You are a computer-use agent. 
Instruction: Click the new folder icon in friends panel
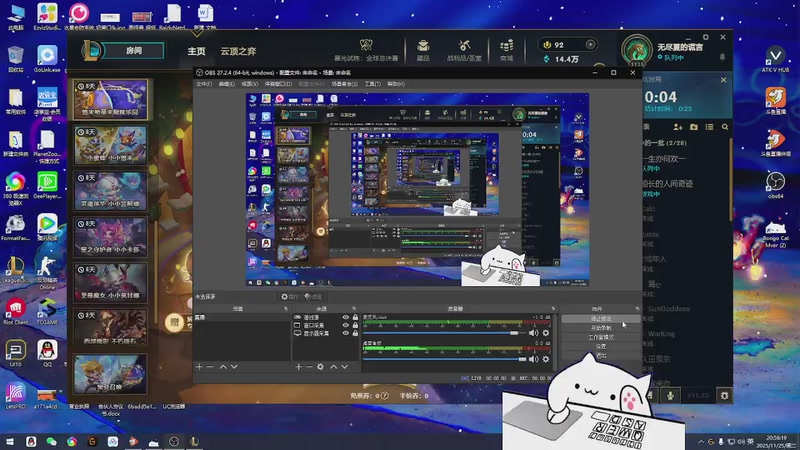pos(694,127)
